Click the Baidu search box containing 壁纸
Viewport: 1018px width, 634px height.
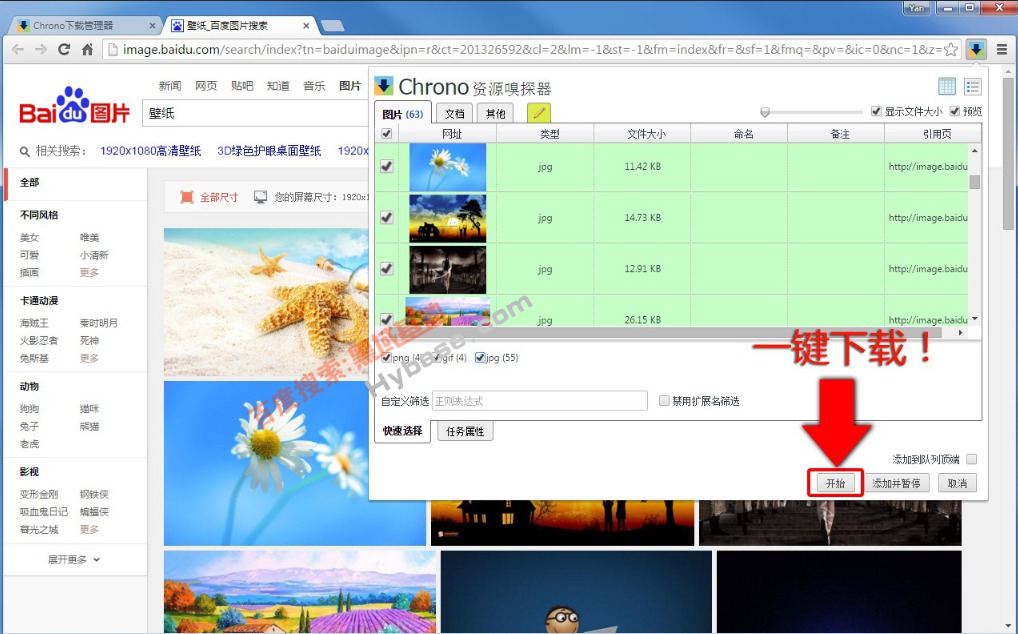click(256, 113)
